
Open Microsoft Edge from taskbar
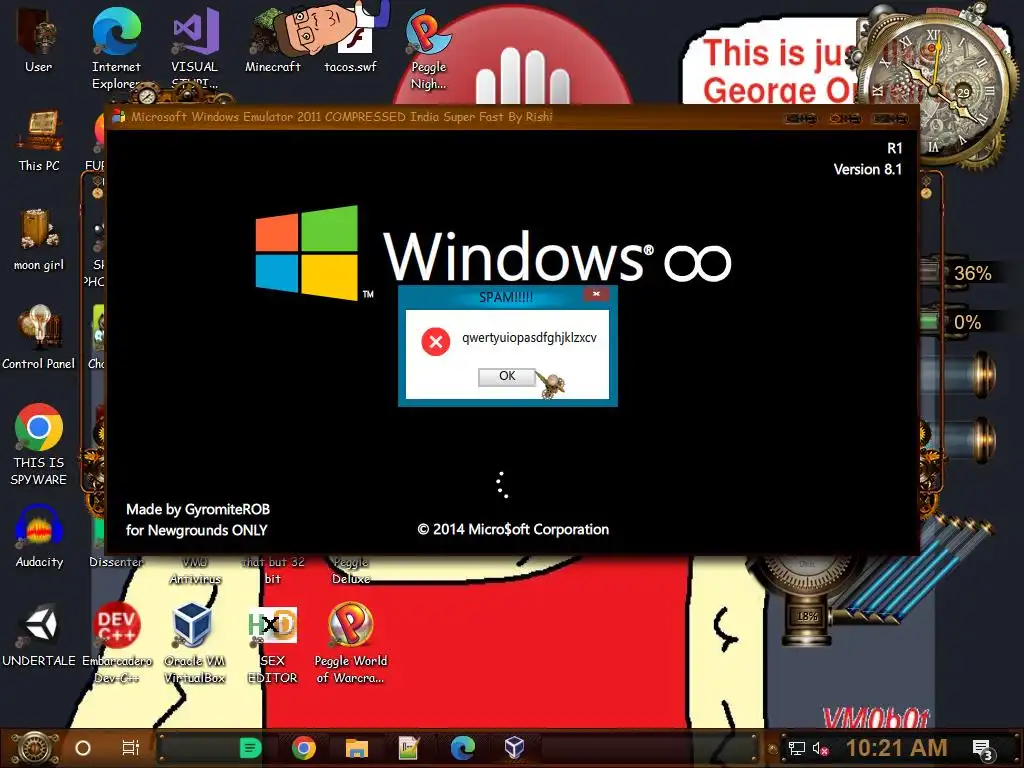[x=462, y=748]
